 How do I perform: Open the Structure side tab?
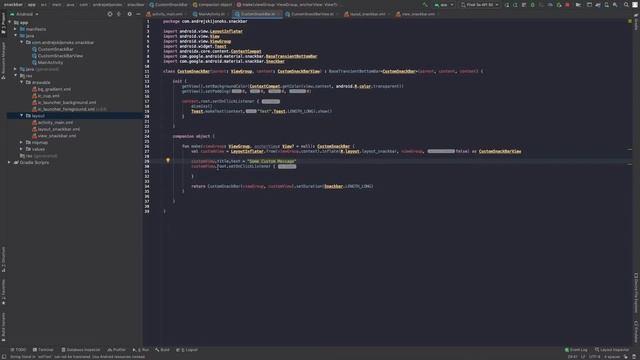point(3,260)
